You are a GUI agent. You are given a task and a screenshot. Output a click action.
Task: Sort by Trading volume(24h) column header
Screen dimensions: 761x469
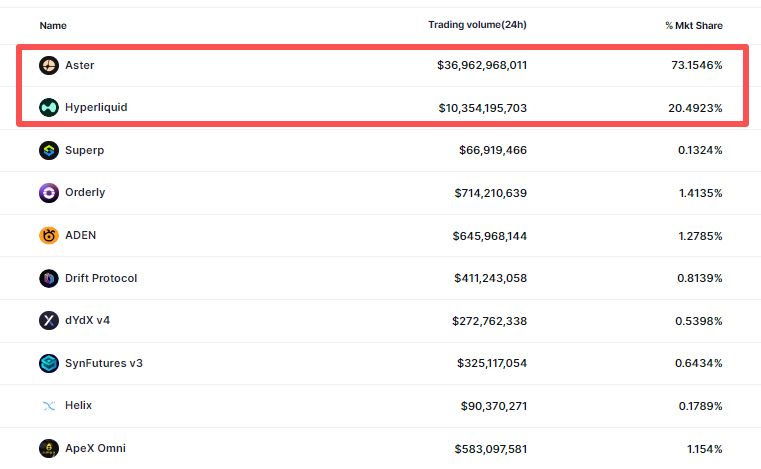[477, 25]
